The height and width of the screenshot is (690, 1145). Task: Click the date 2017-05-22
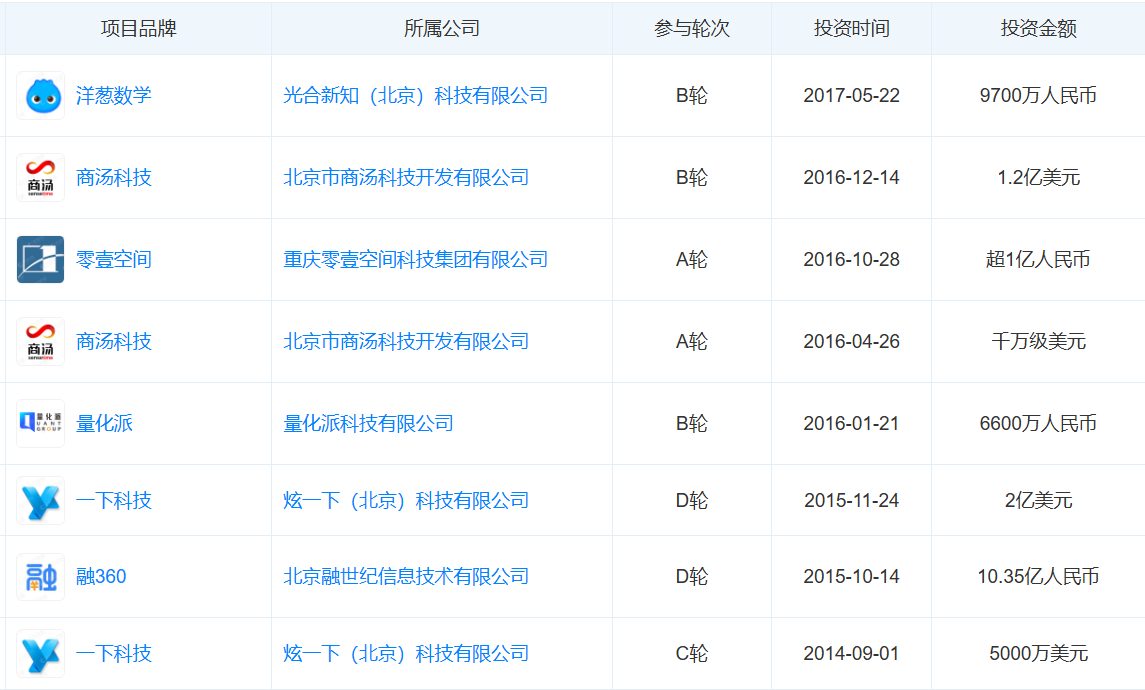coord(851,96)
